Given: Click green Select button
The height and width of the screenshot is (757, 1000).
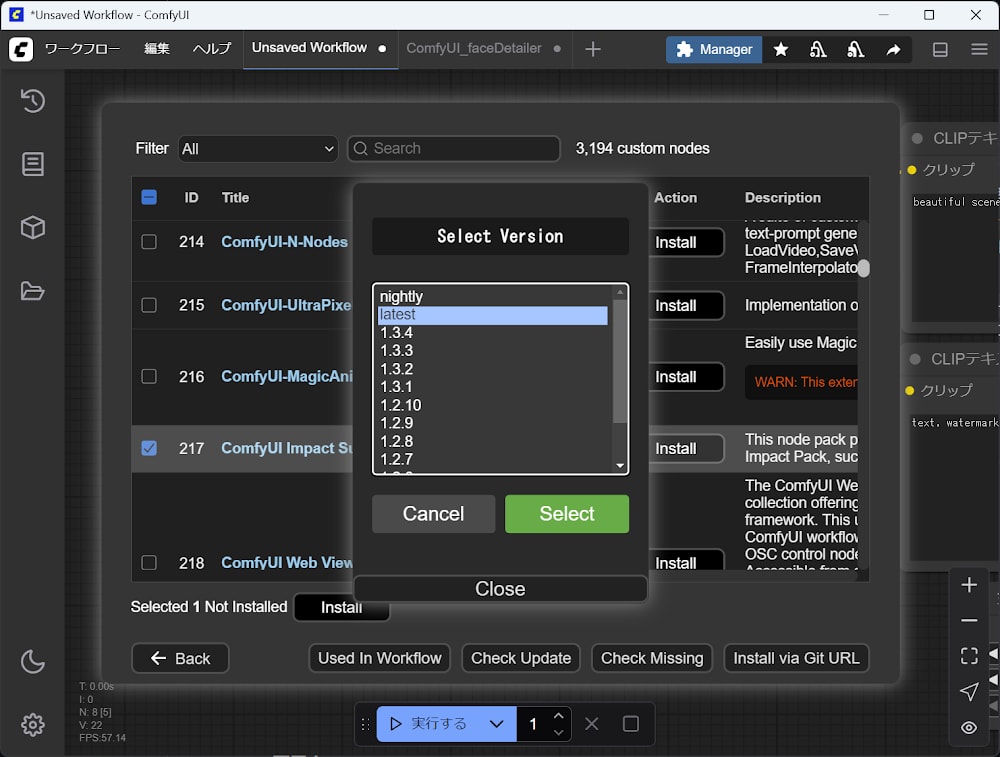Looking at the screenshot, I should tap(566, 514).
